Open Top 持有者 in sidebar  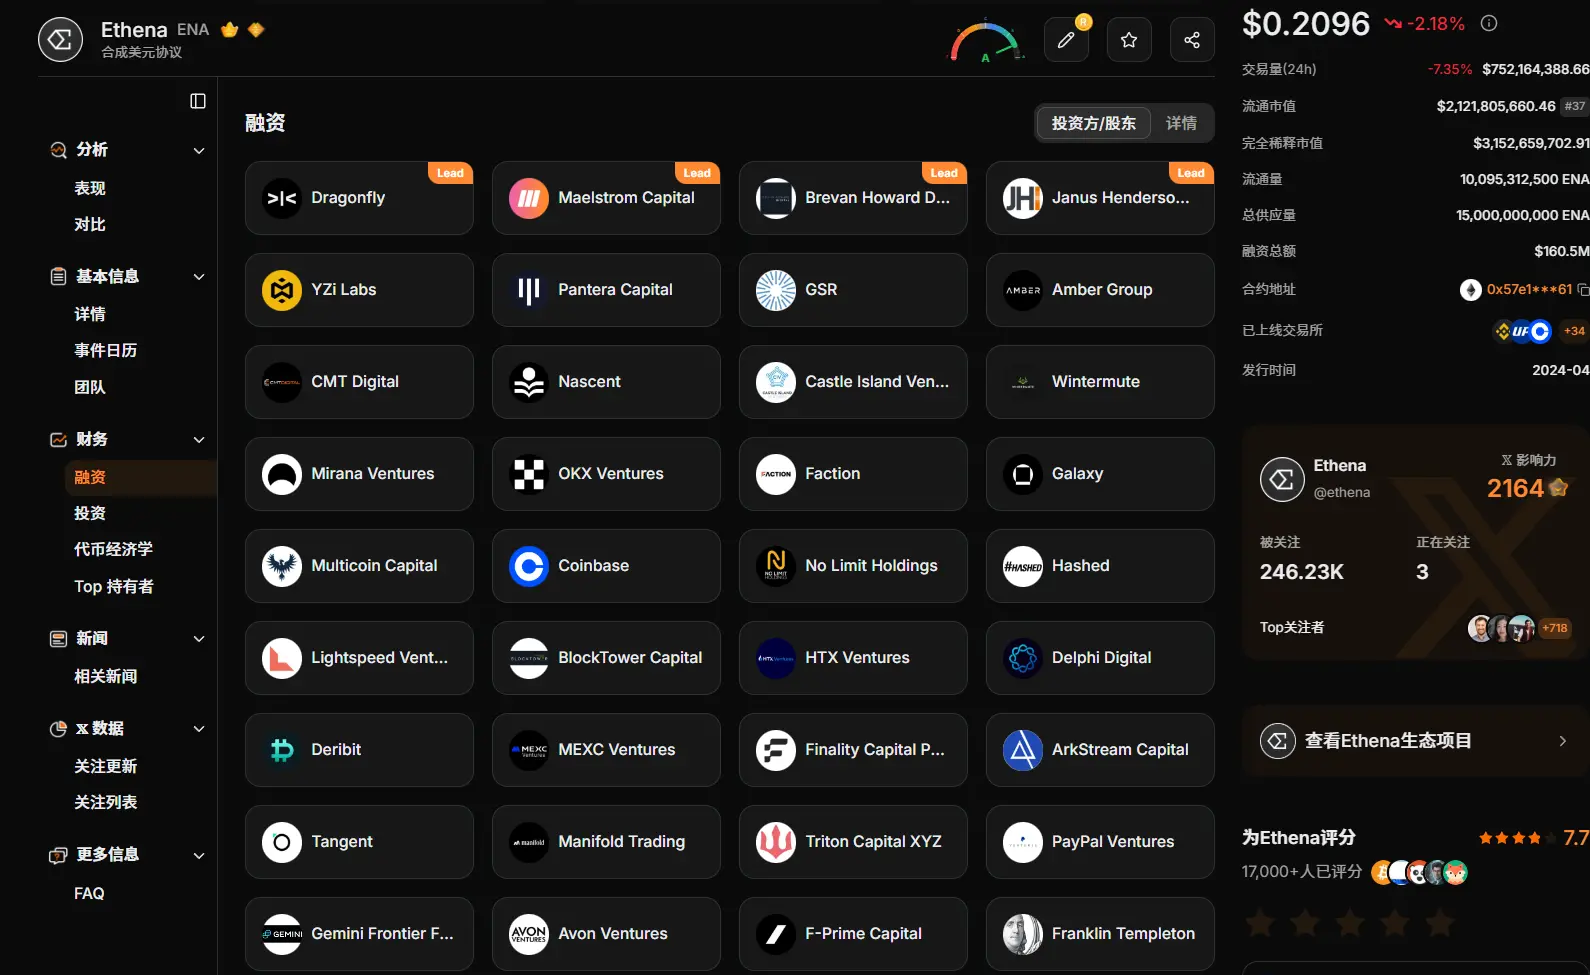(x=114, y=586)
